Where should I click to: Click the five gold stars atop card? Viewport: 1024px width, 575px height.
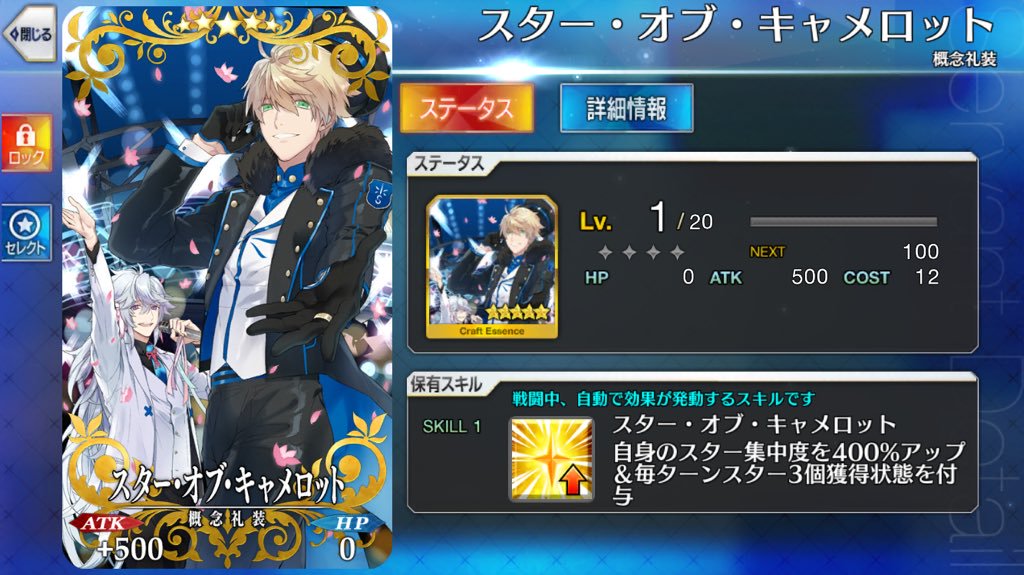pyautogui.click(x=227, y=25)
